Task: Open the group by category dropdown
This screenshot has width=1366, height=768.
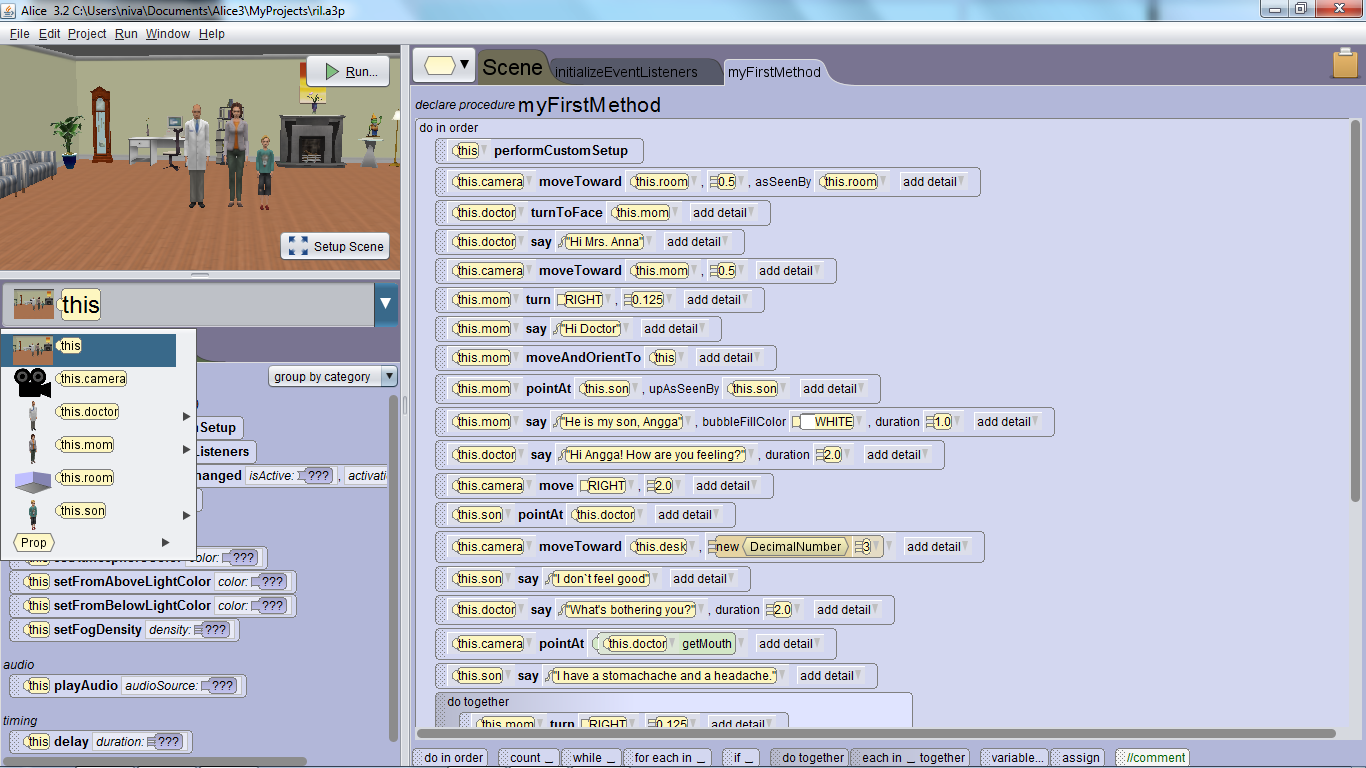Action: coord(332,376)
